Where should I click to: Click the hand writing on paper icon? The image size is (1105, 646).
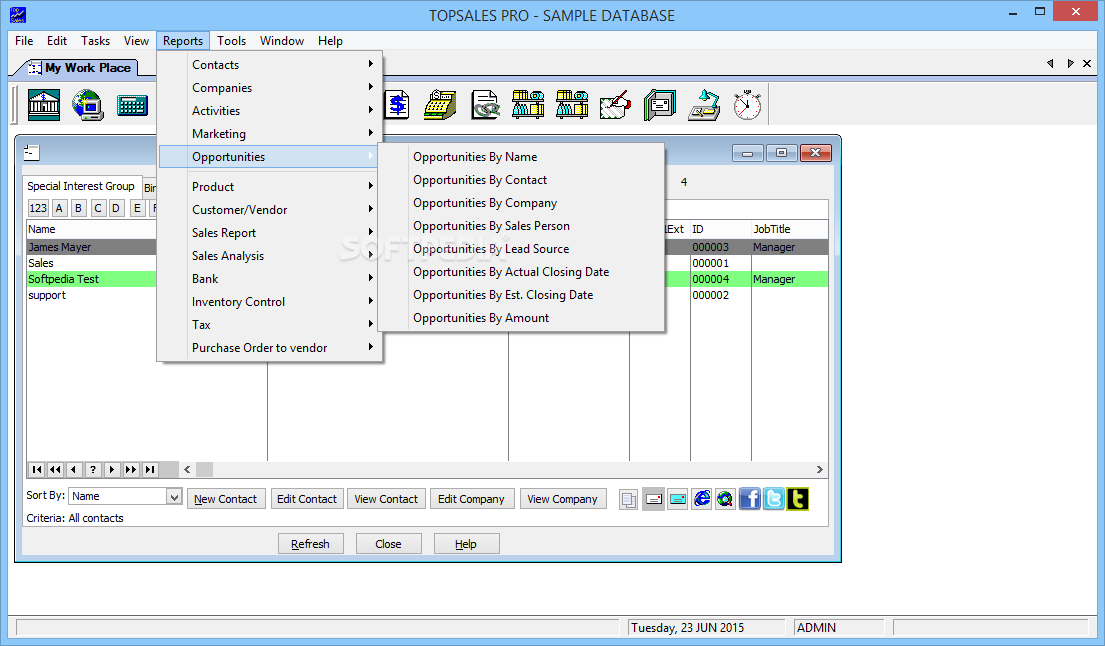click(x=615, y=105)
